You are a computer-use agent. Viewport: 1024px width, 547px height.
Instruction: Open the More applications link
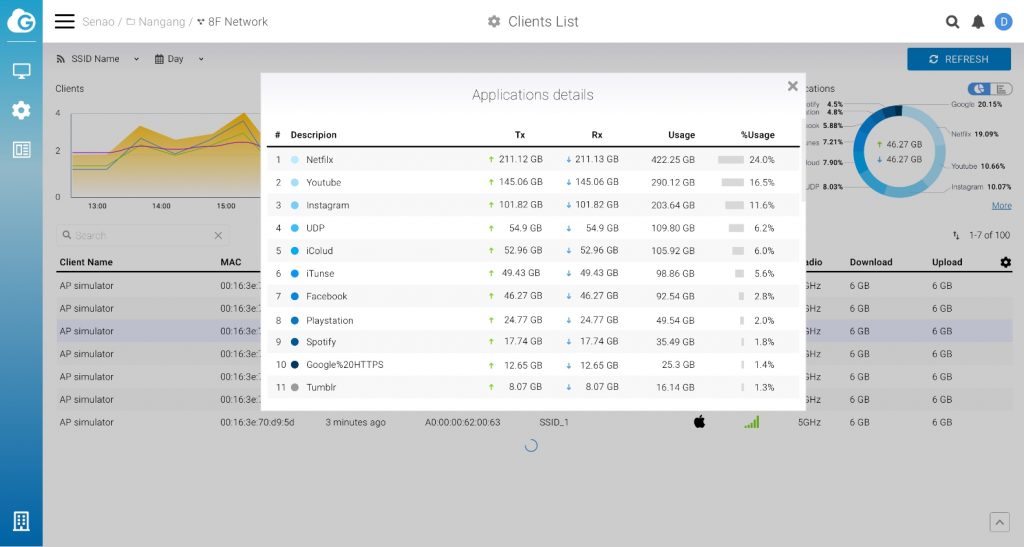pos(1001,206)
